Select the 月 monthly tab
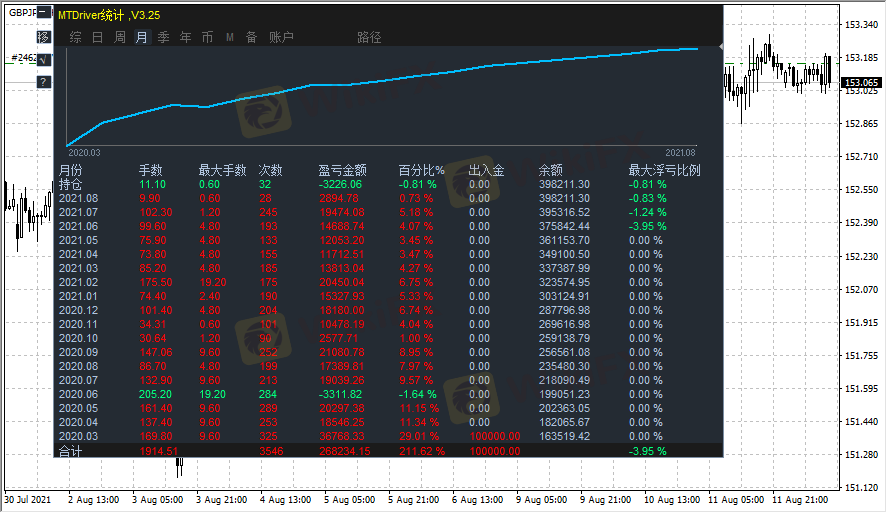Viewport: 887px width, 513px height. (141, 37)
